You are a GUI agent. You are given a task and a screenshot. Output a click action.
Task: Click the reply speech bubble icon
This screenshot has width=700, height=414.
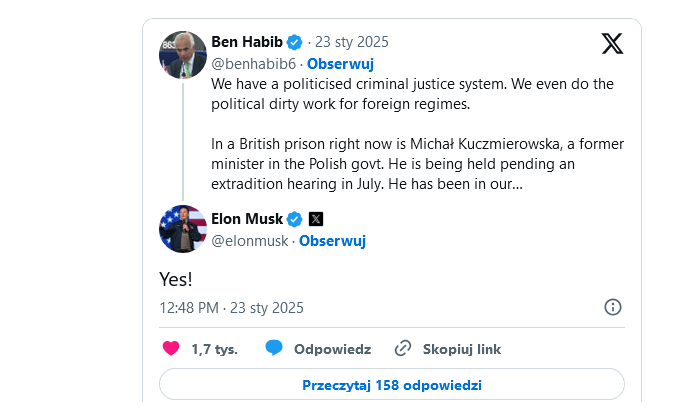tap(274, 349)
